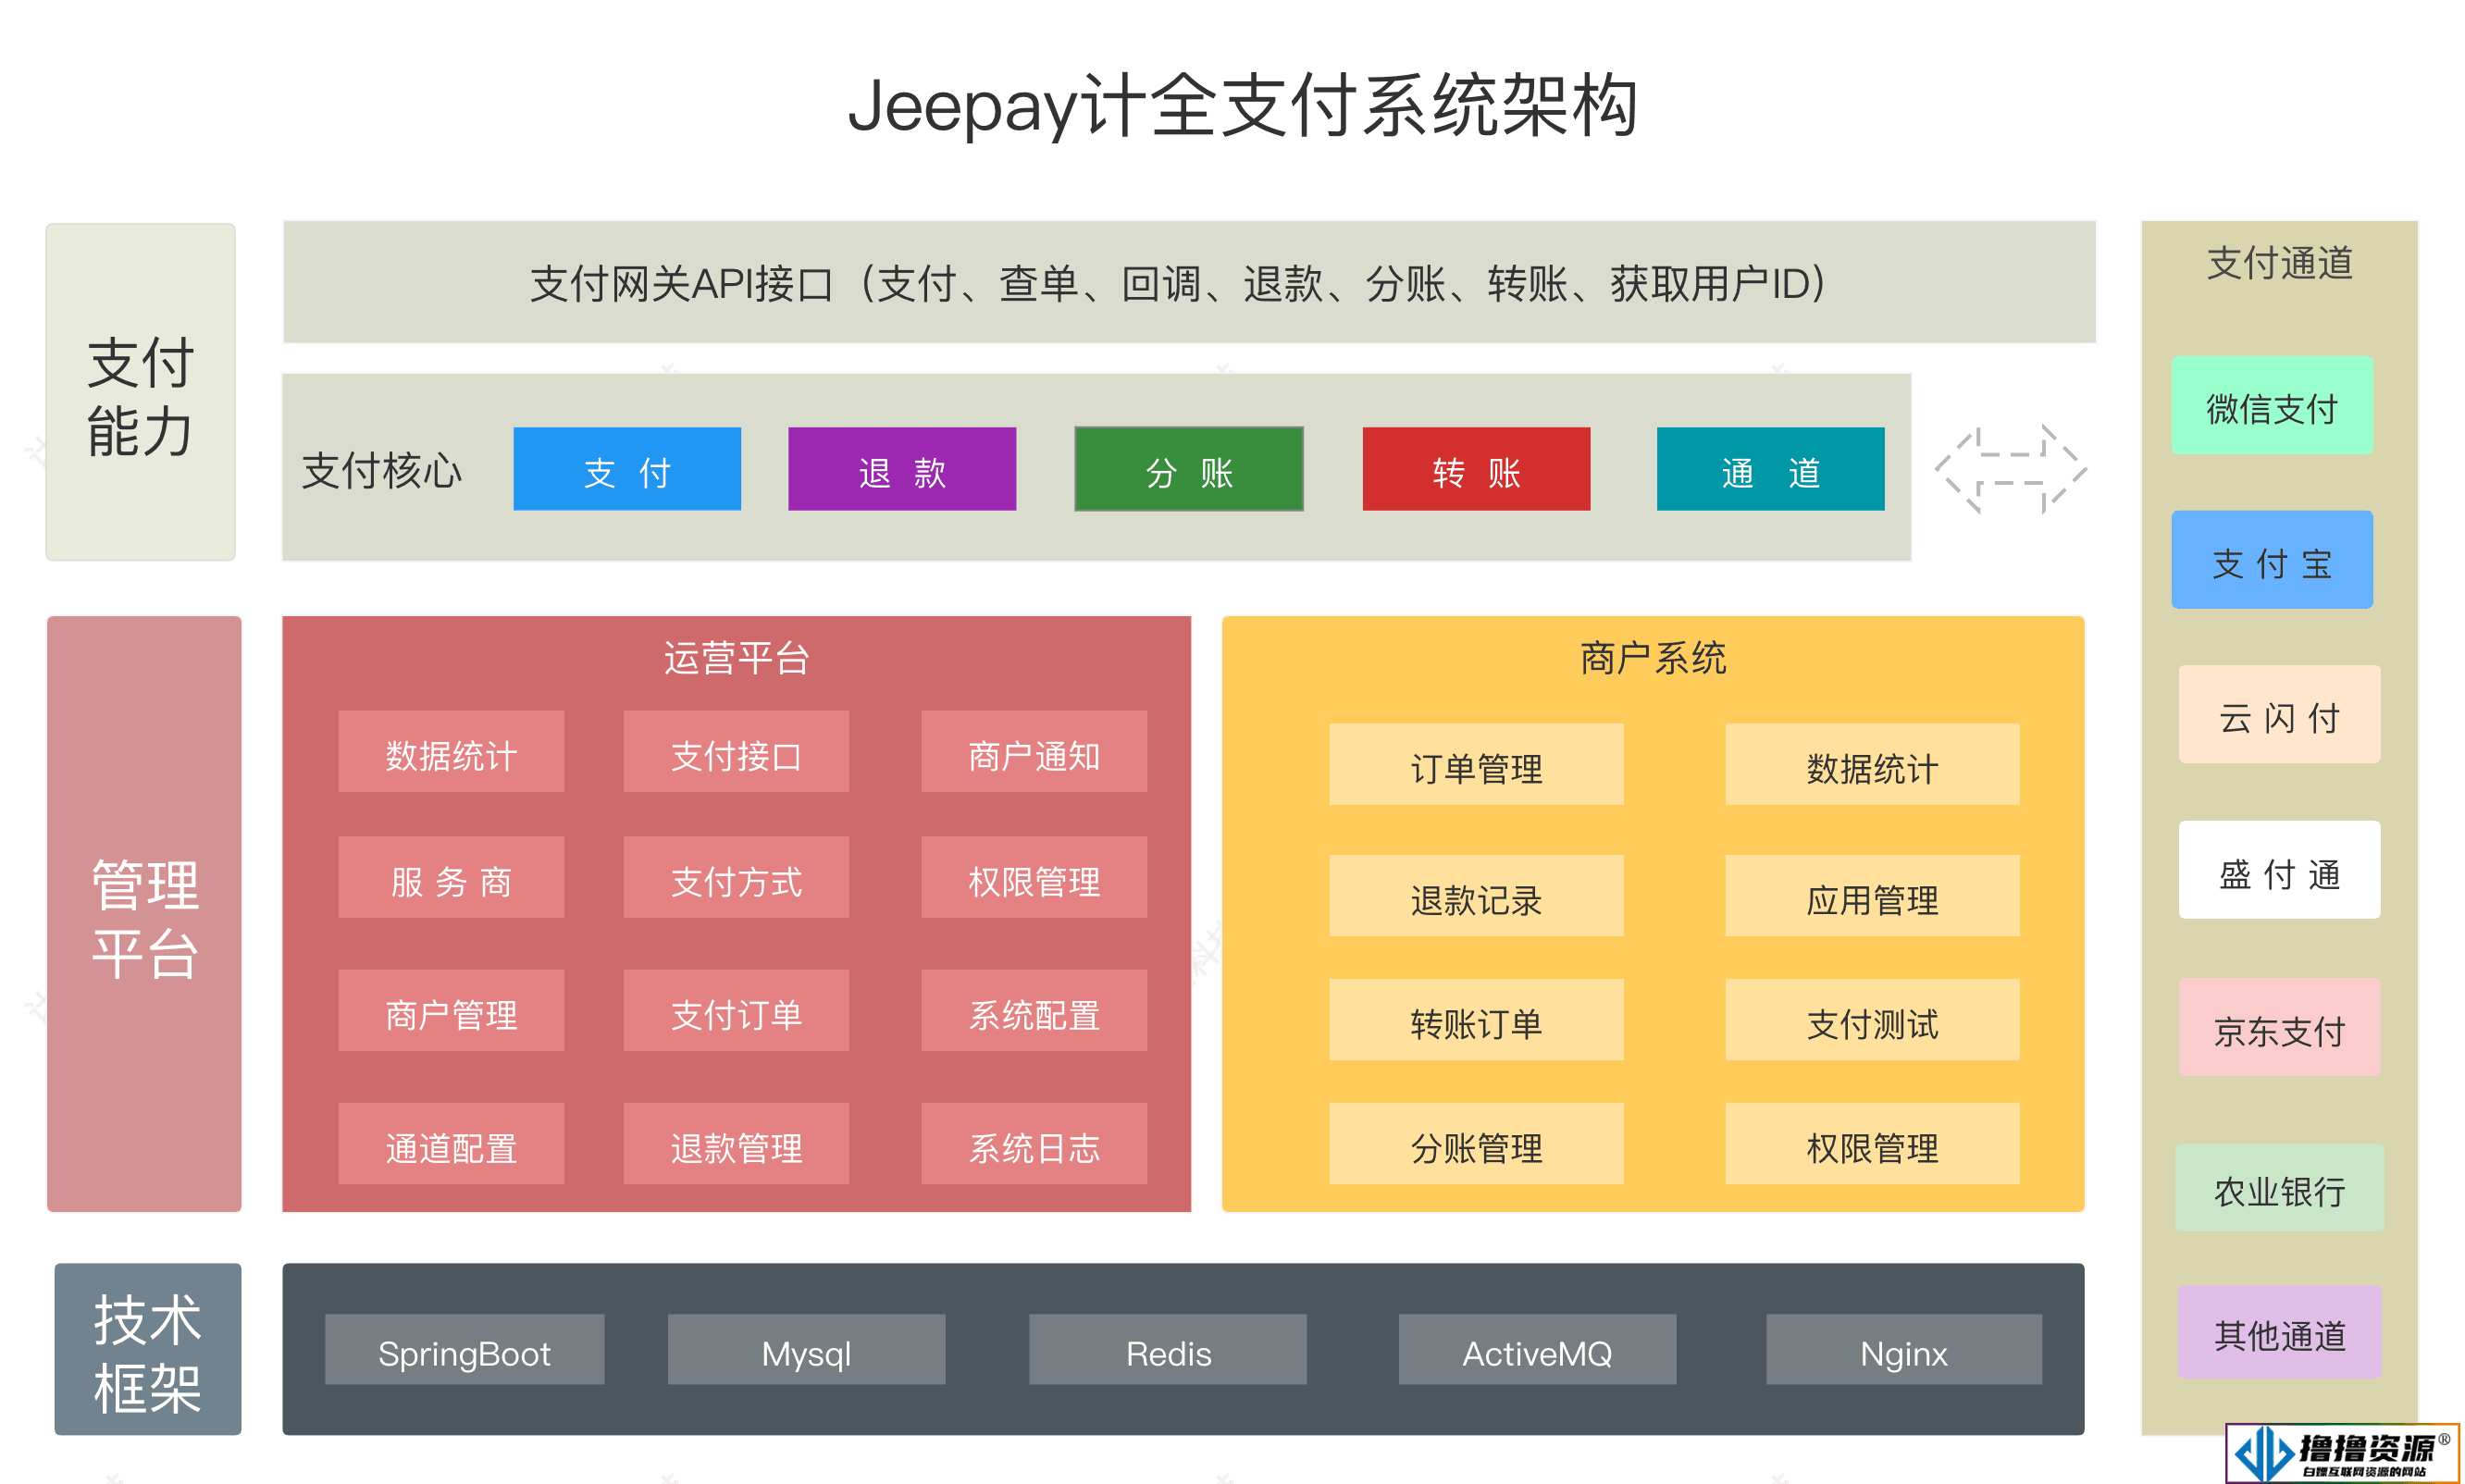Select the 通道配置 box
Viewport: 2465px width, 1484px height.
(x=451, y=1144)
